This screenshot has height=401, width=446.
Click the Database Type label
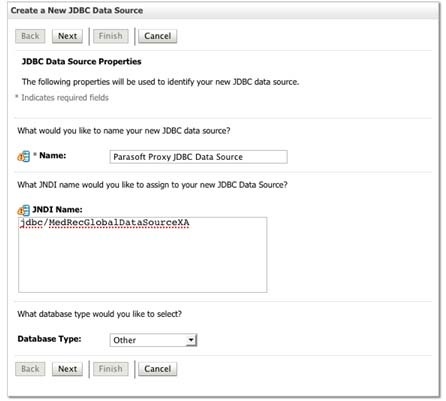pos(49,339)
